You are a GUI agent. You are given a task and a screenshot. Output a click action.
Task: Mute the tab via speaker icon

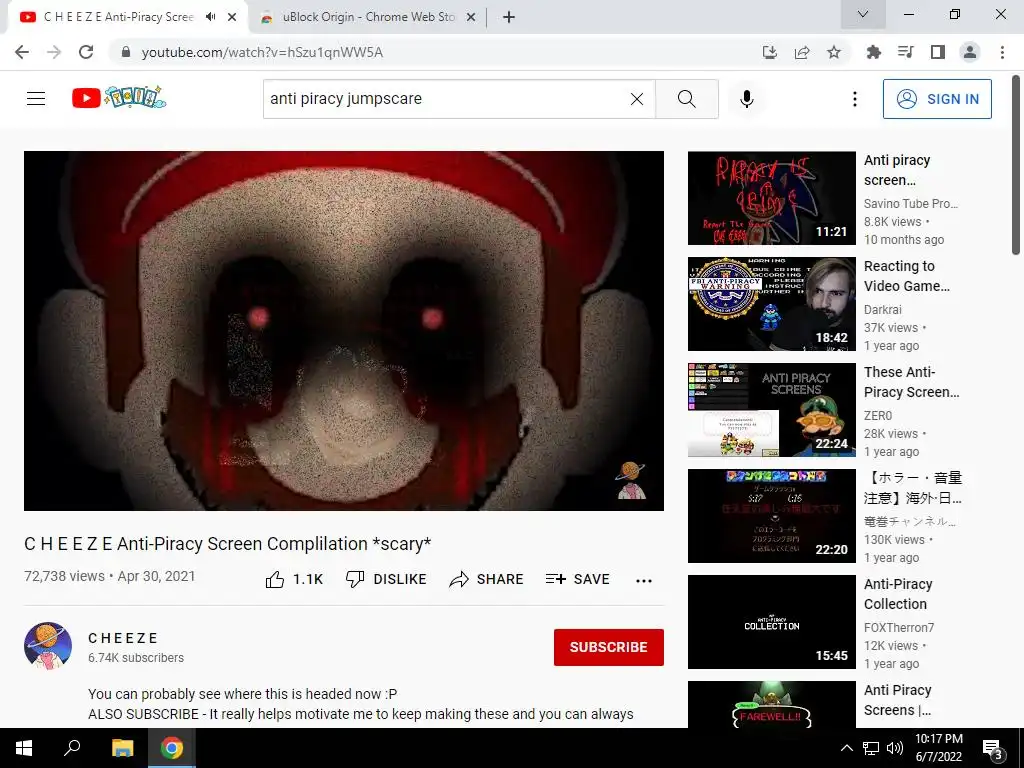(210, 17)
